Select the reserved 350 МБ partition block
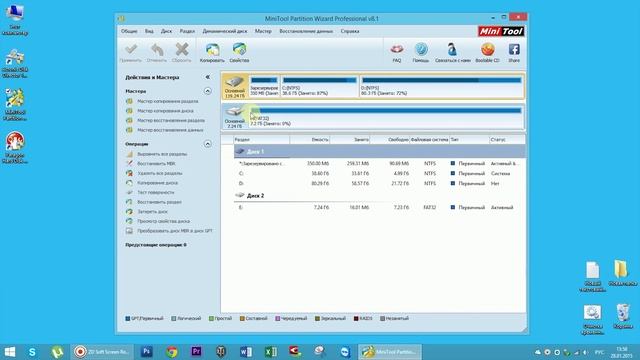 pos(264,86)
